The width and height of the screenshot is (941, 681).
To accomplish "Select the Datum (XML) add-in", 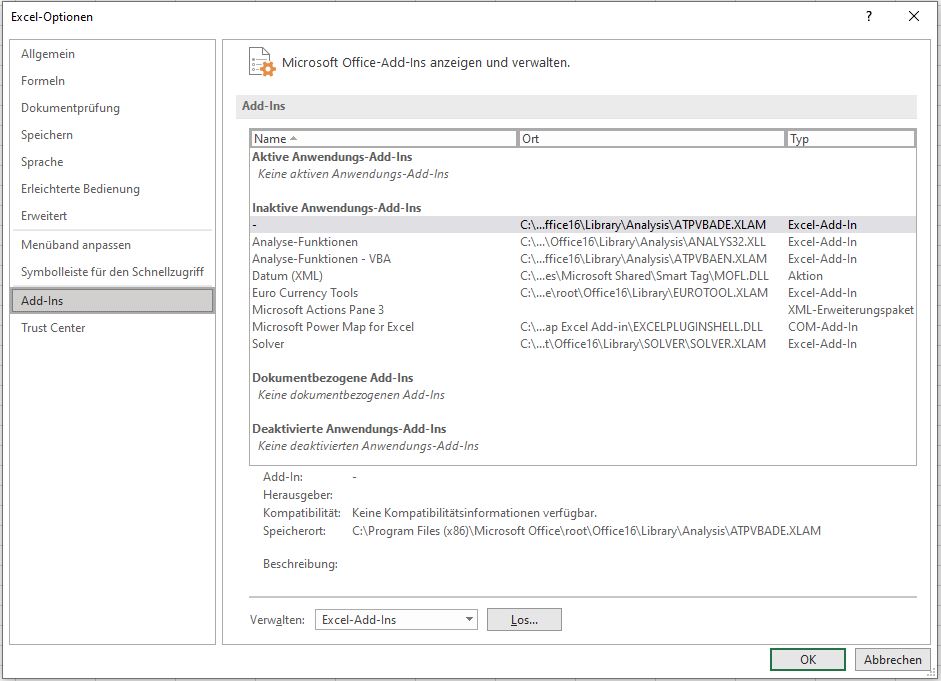I will (583, 276).
